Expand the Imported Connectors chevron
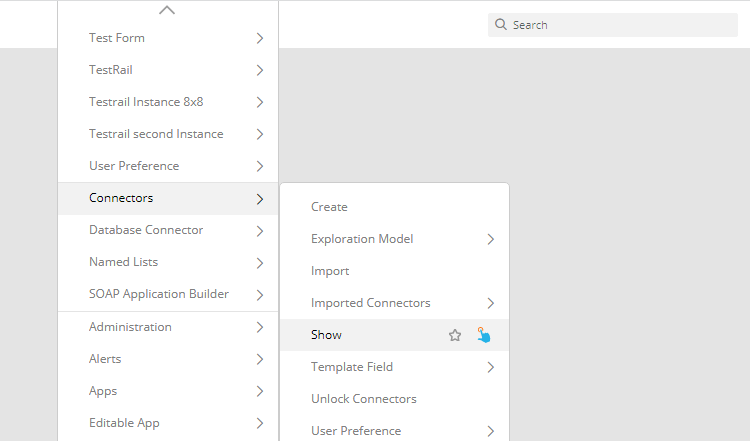Screen dimensions: 750x441 (x=491, y=303)
